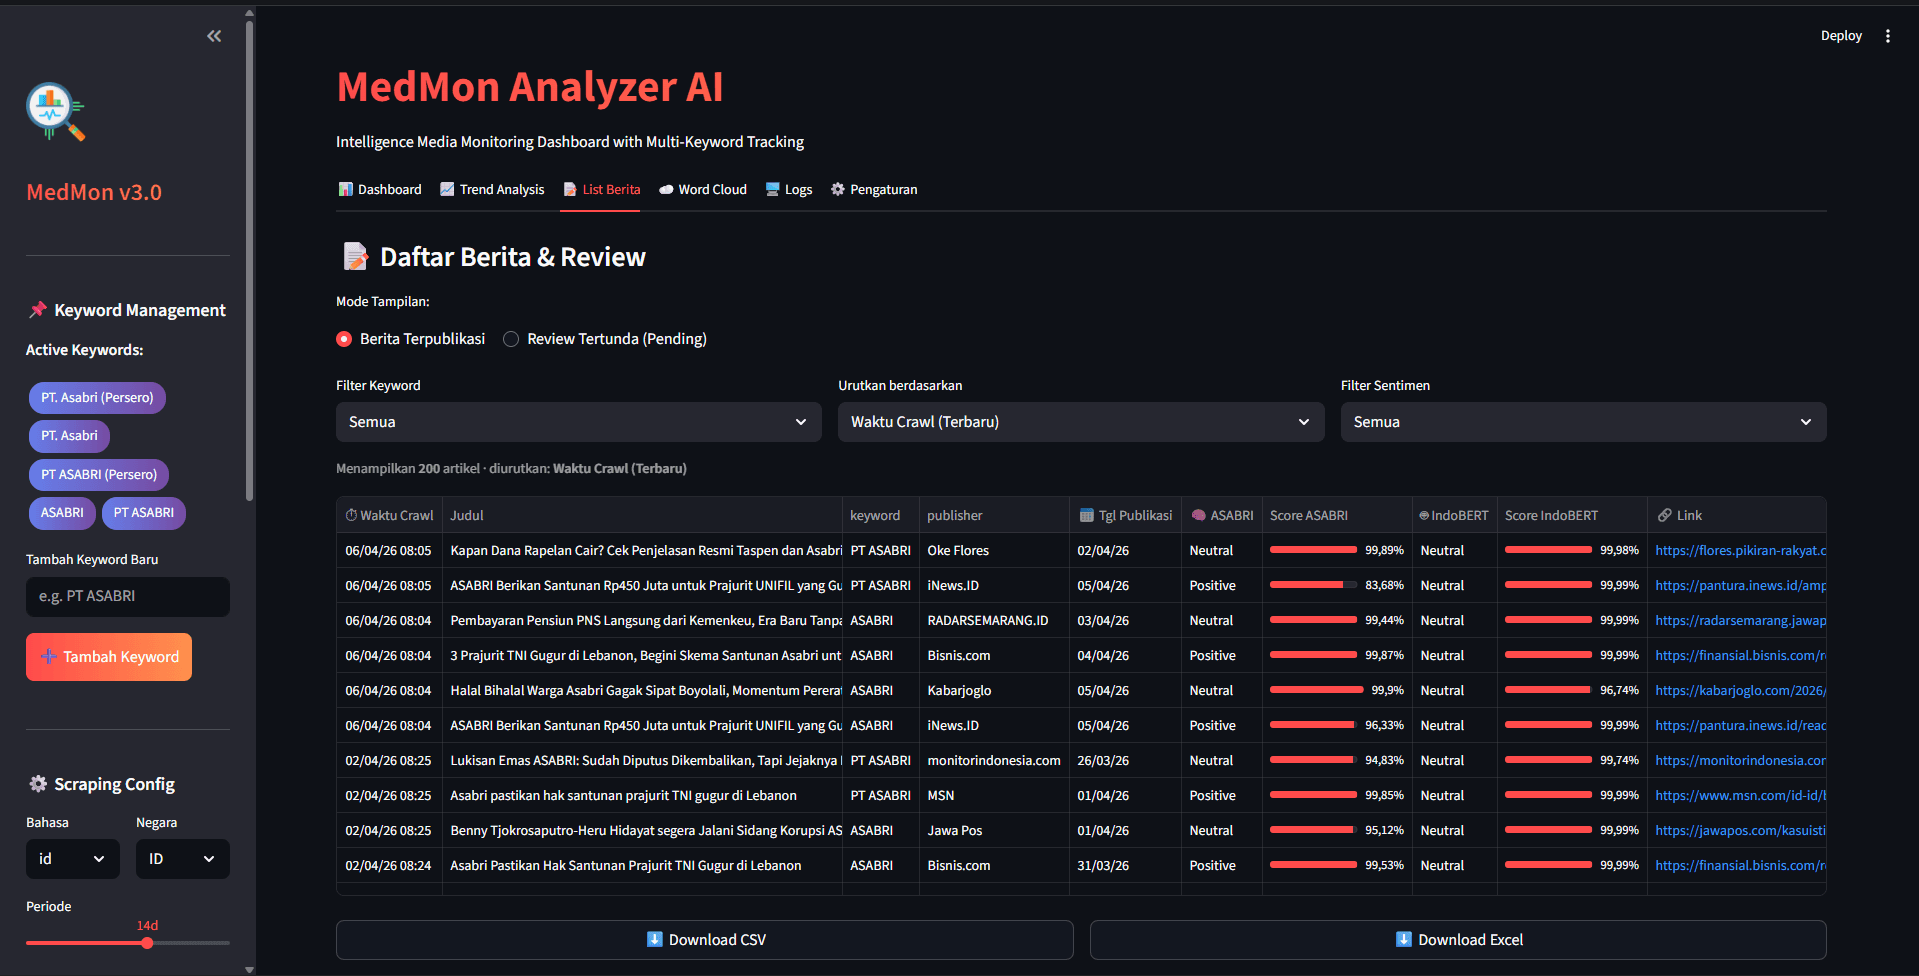Click the calendar icon in Tgl Publikasi header
This screenshot has width=1919, height=976.
[1086, 515]
